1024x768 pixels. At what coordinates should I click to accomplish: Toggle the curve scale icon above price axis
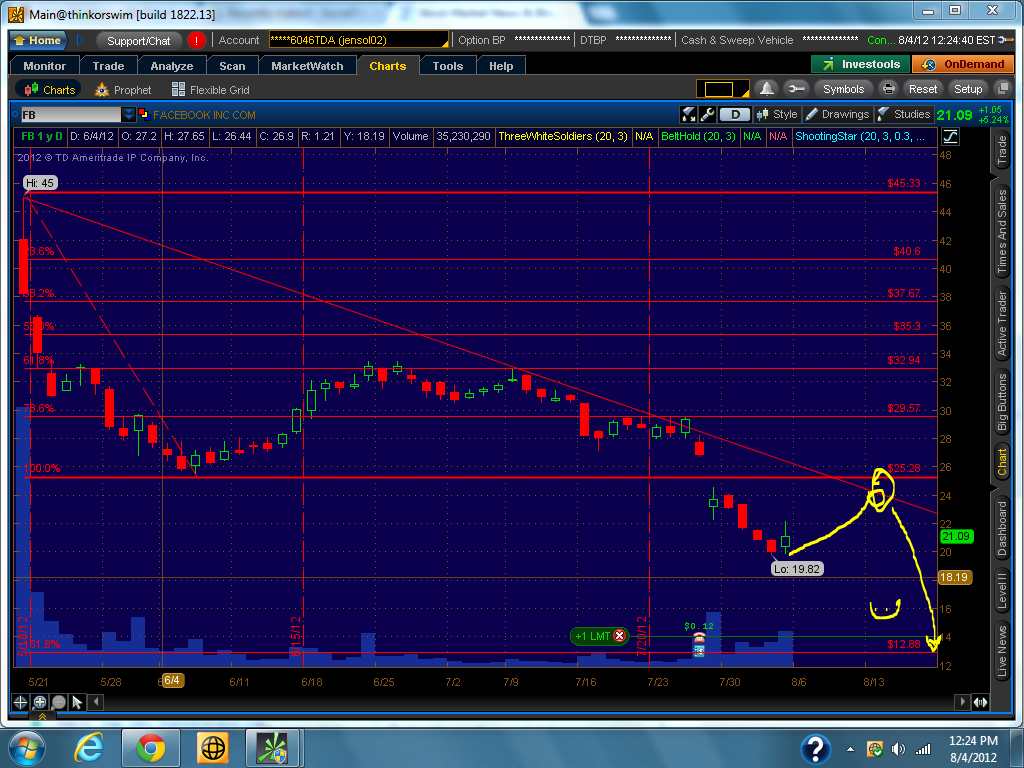[950, 136]
